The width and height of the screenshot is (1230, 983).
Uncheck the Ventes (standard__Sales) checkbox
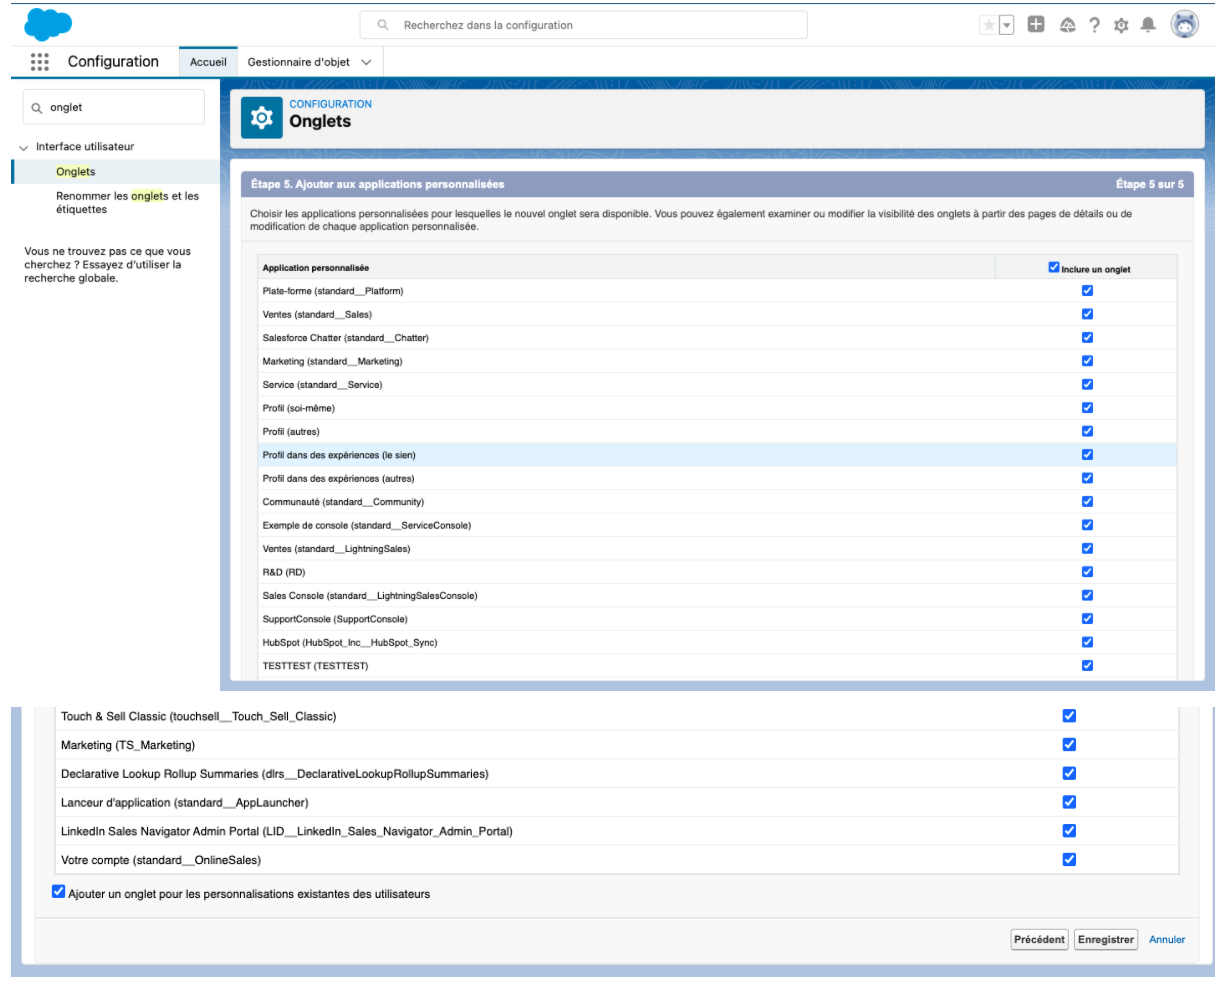[1087, 314]
